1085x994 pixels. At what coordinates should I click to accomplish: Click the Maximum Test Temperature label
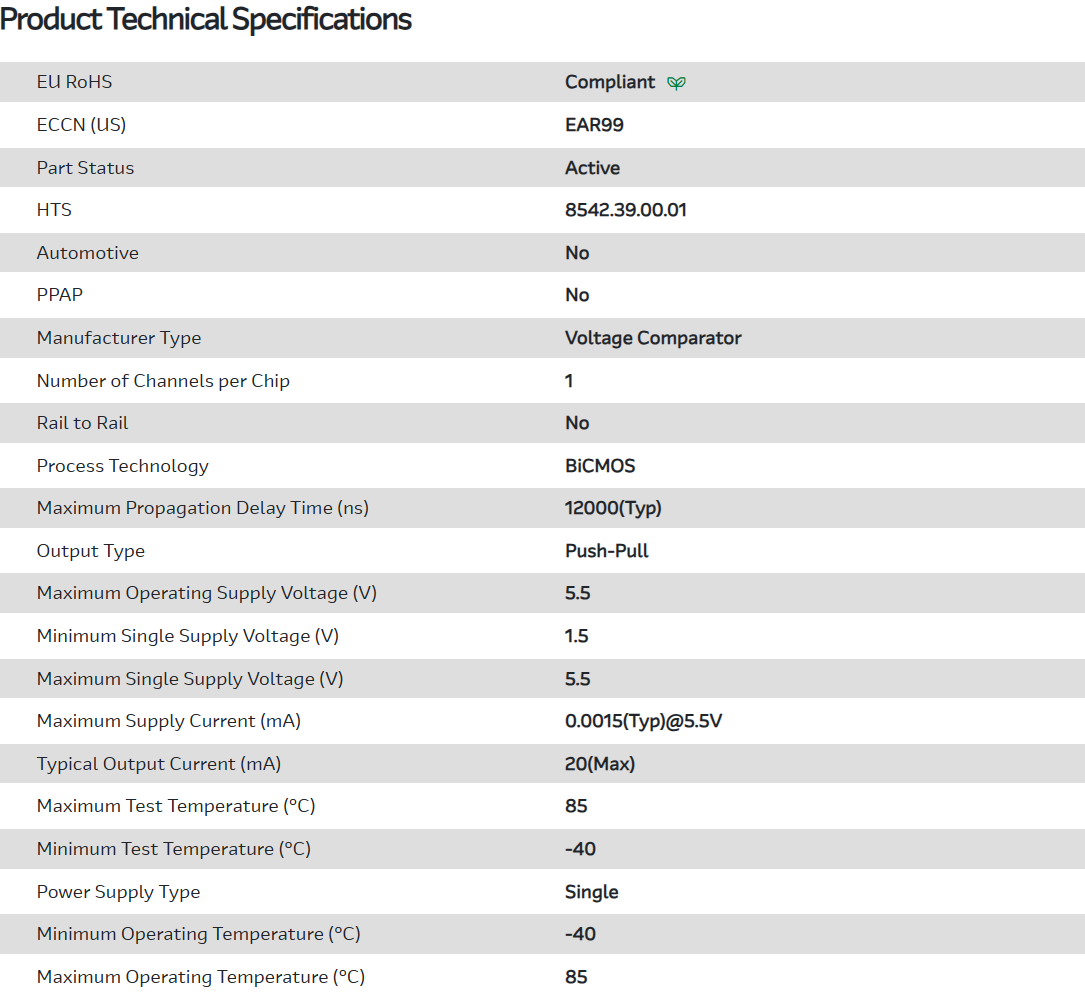click(176, 806)
